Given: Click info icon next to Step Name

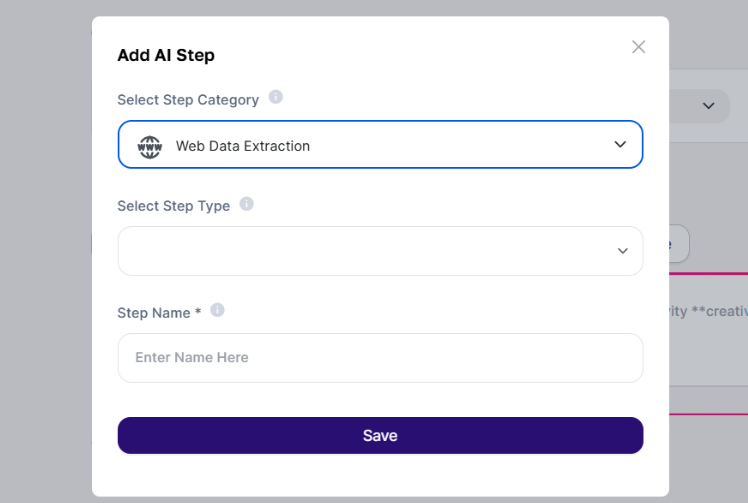Looking at the screenshot, I should 218,310.
